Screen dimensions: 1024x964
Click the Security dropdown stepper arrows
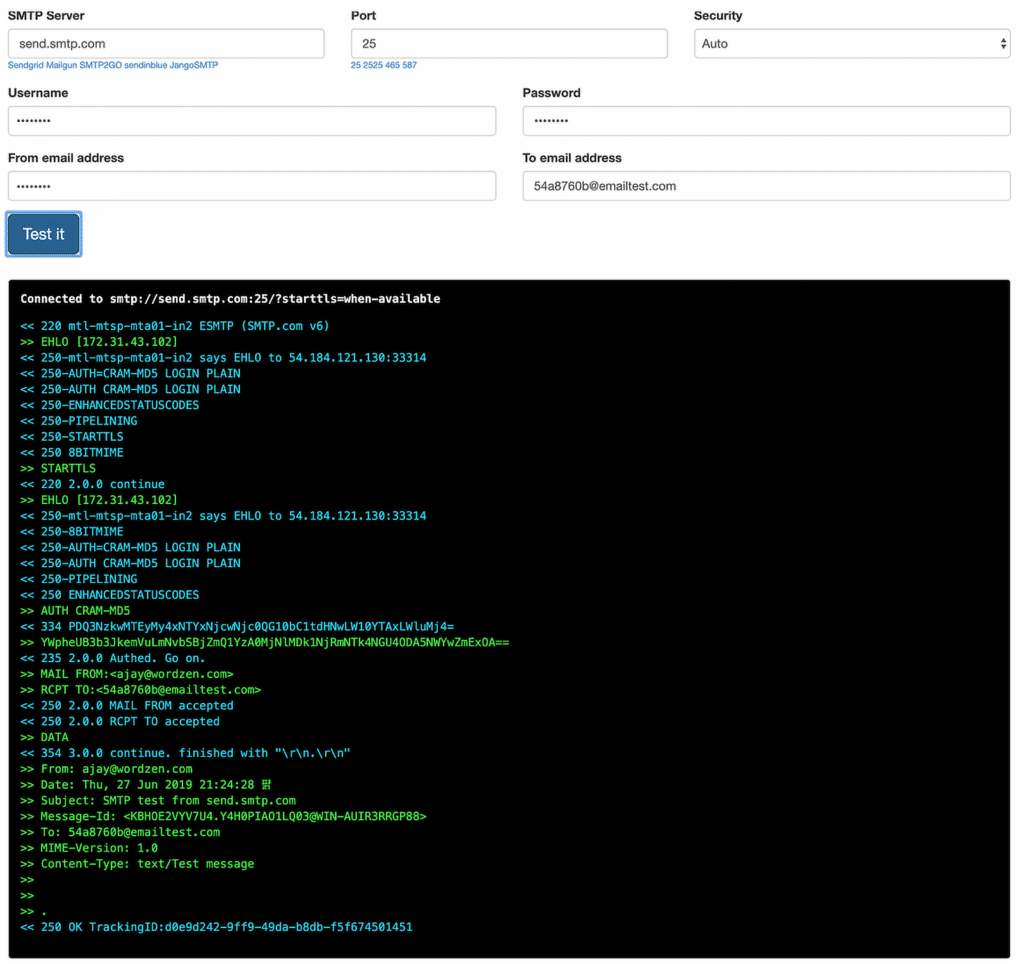pyautogui.click(x=1001, y=43)
